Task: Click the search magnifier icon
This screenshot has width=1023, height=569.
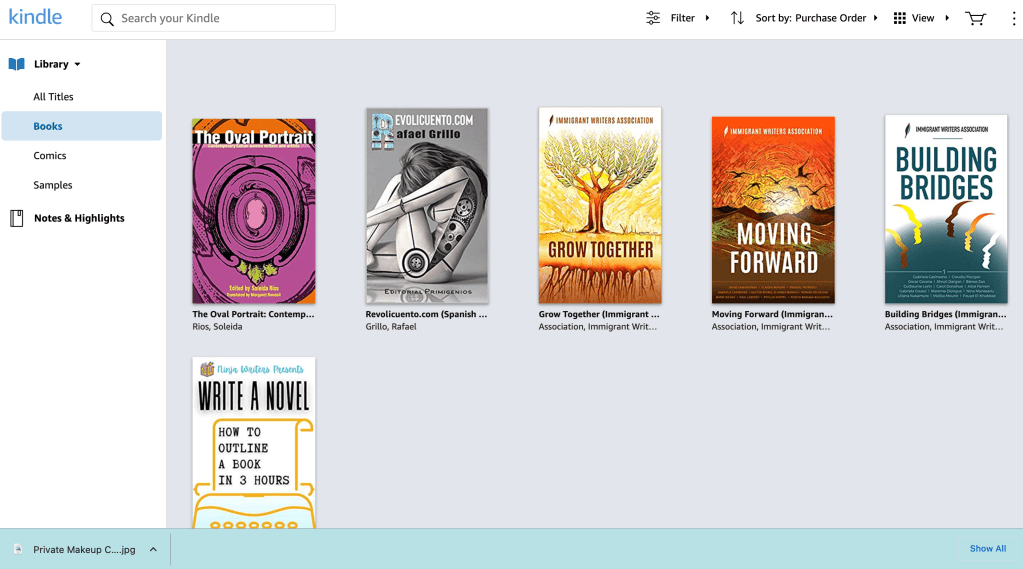Action: (107, 18)
